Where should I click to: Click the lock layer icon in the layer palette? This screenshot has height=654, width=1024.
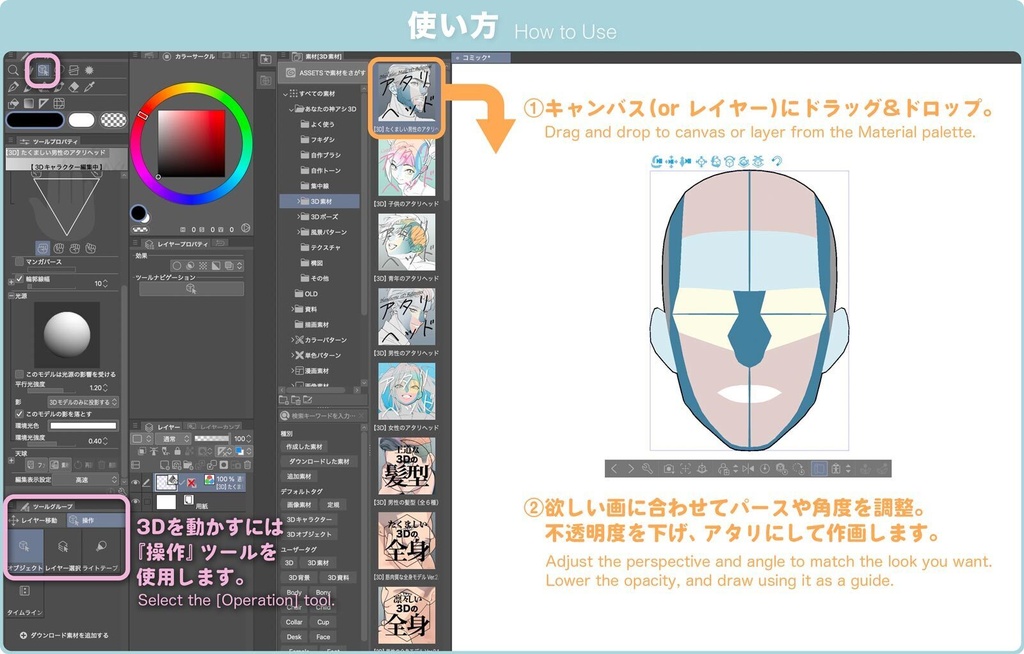pos(177,451)
